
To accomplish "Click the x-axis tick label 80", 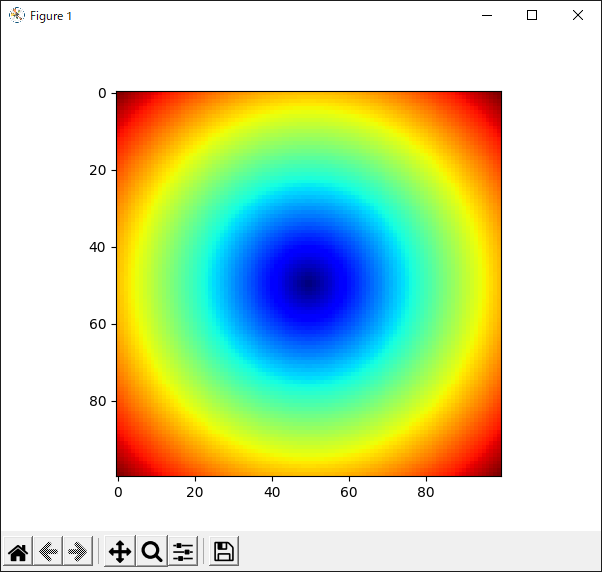I will [426, 492].
